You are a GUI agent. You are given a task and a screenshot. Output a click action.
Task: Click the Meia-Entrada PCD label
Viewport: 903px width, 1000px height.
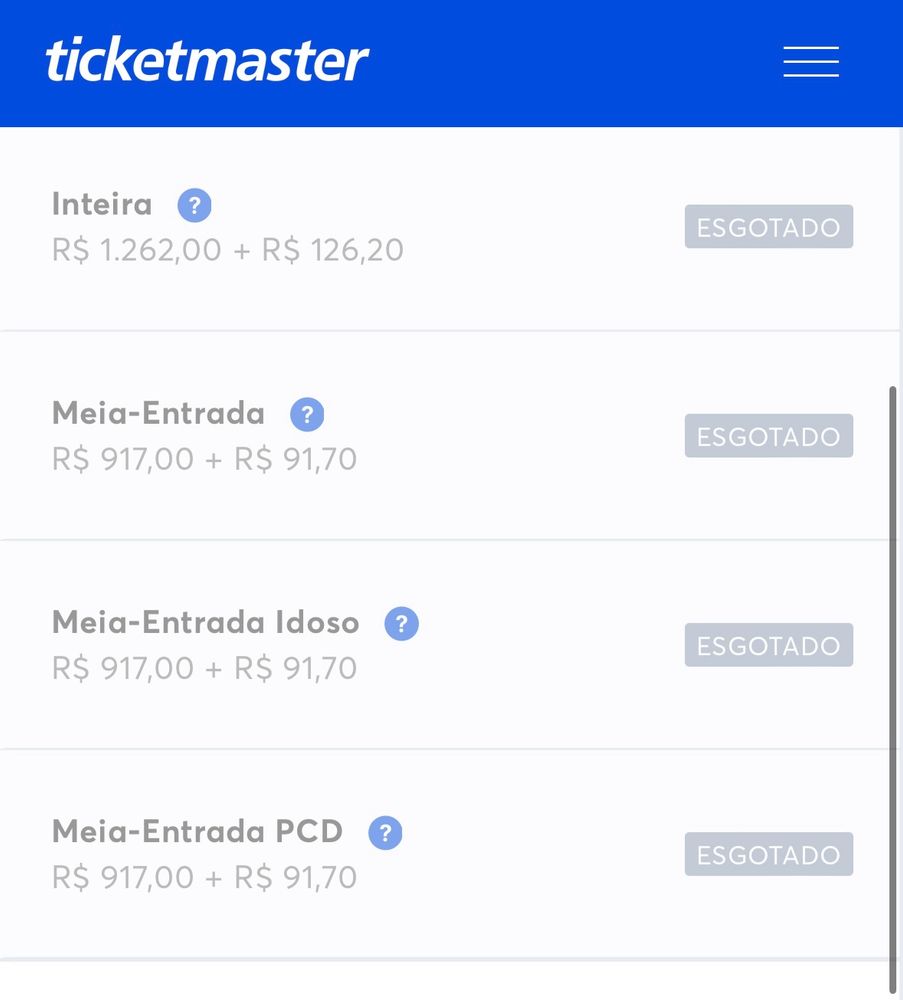click(197, 831)
